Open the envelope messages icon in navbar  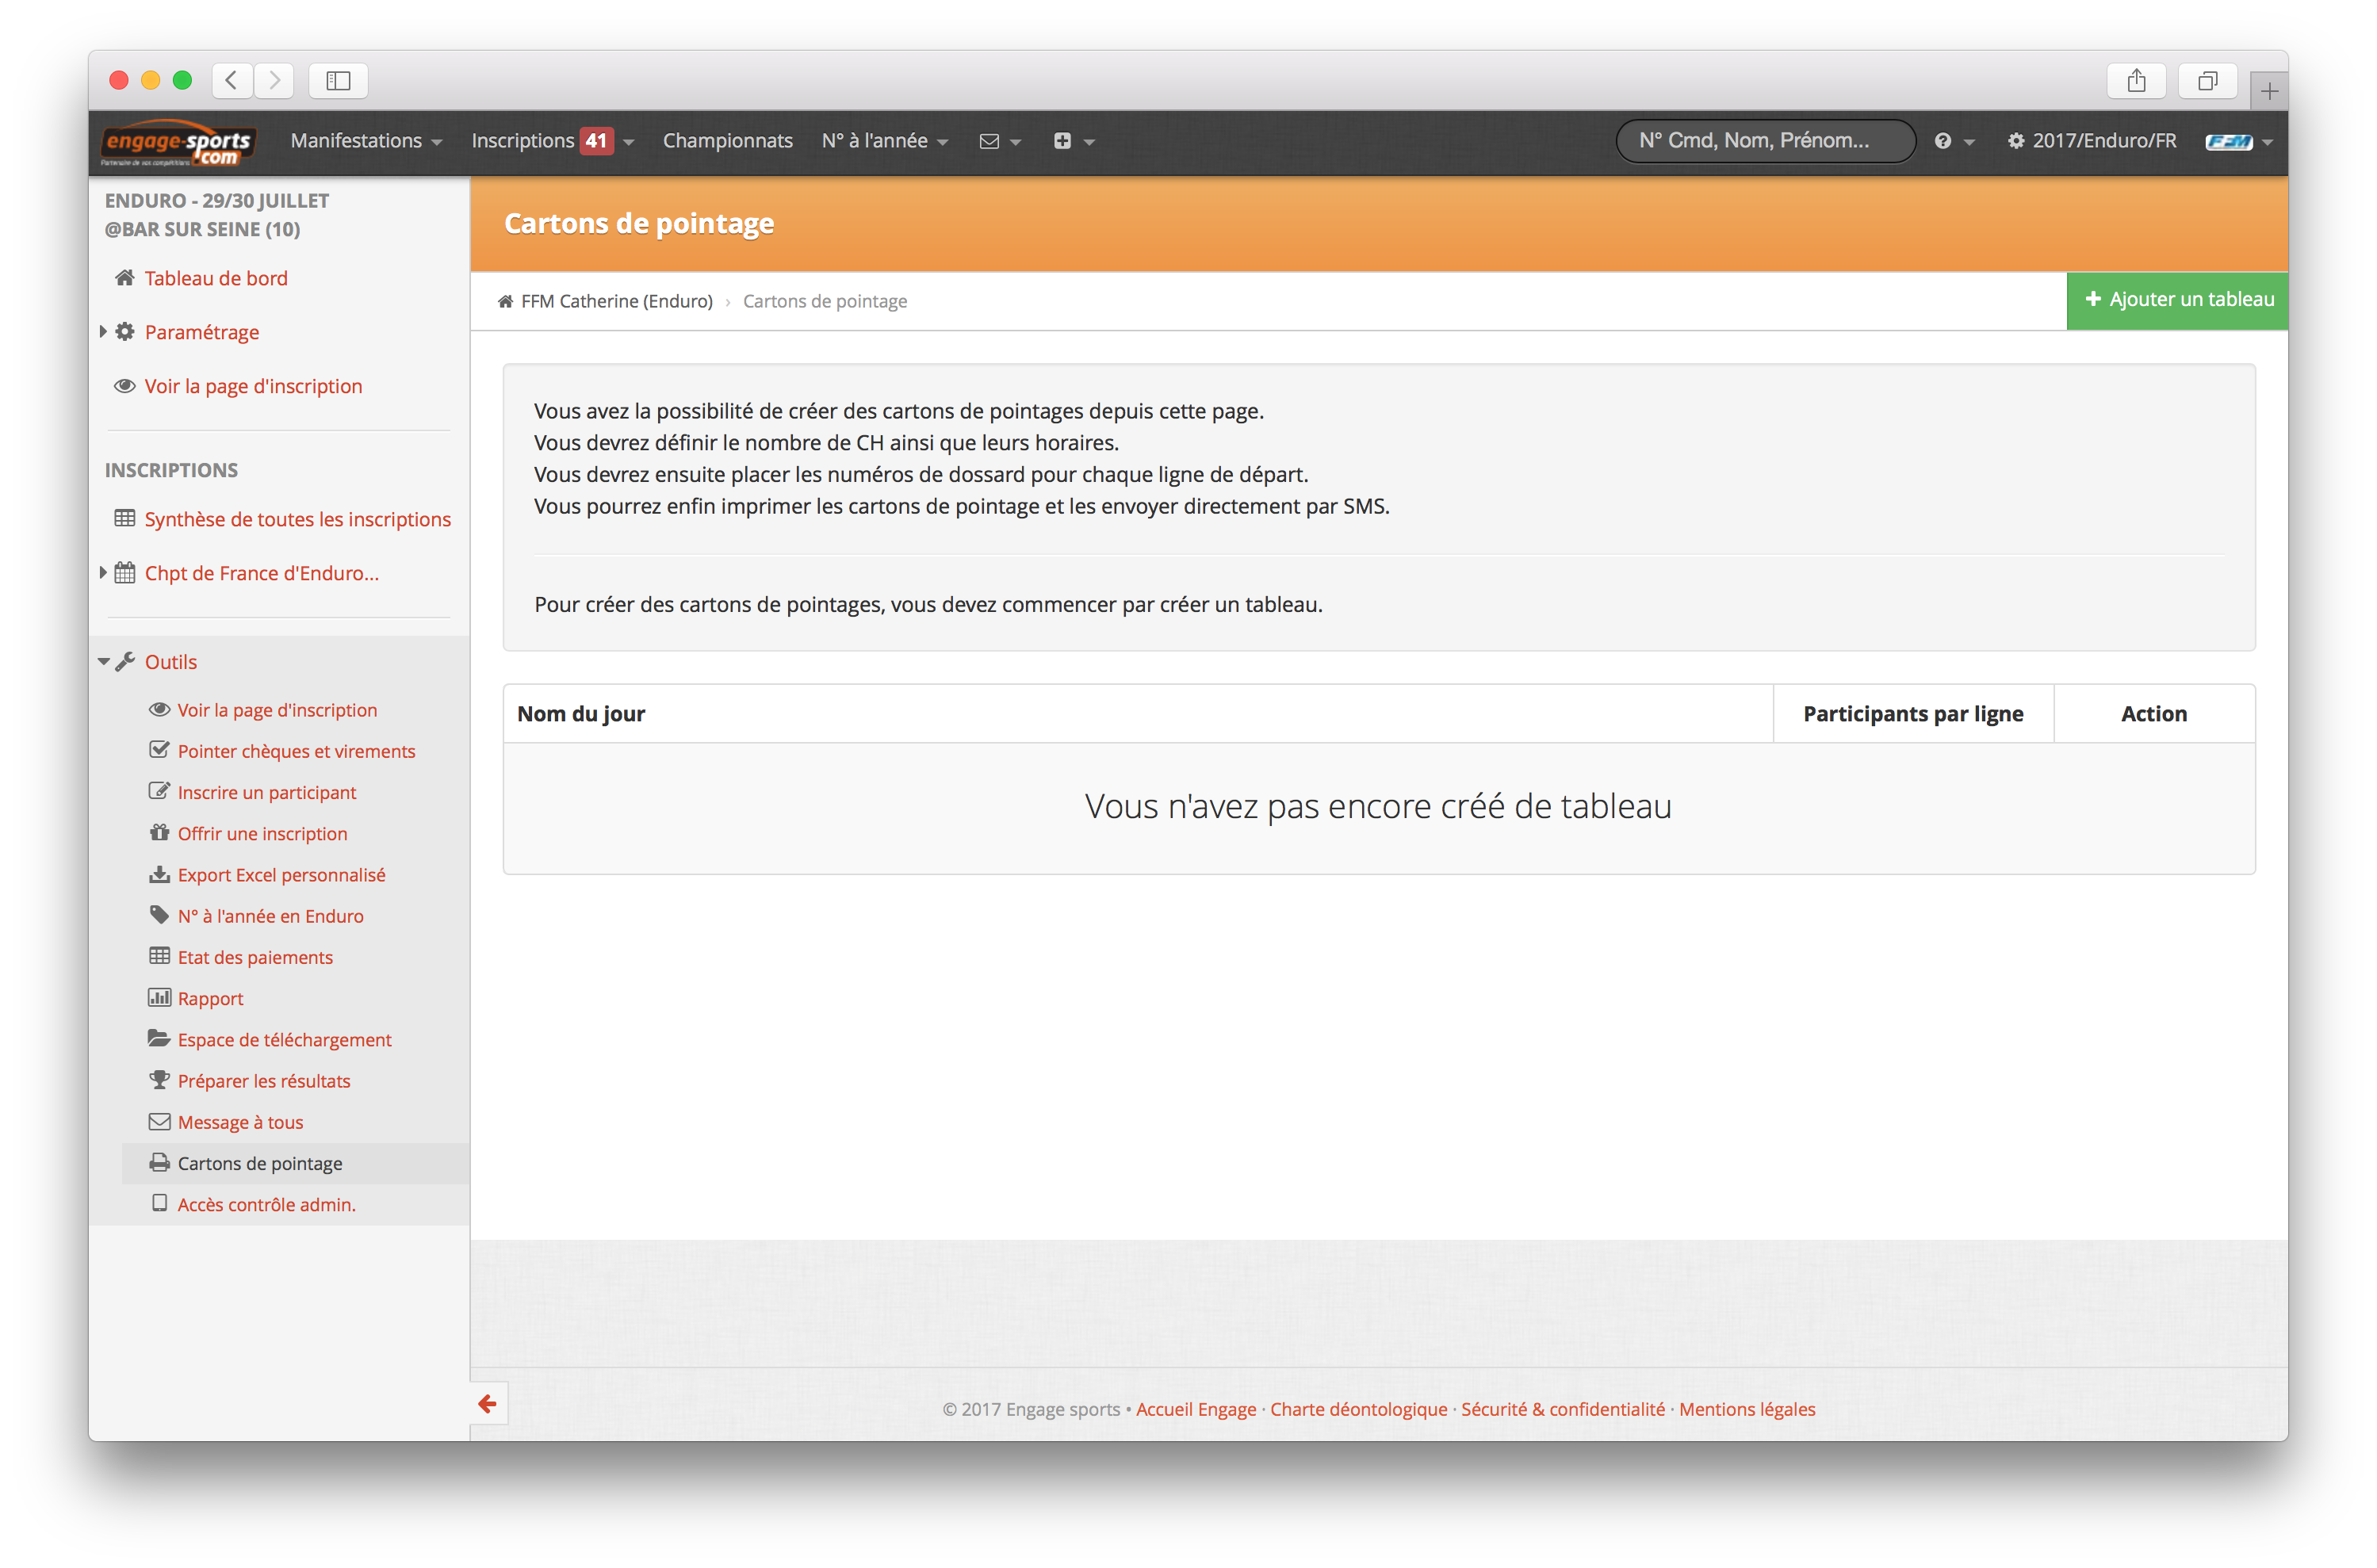pyautogui.click(x=989, y=141)
